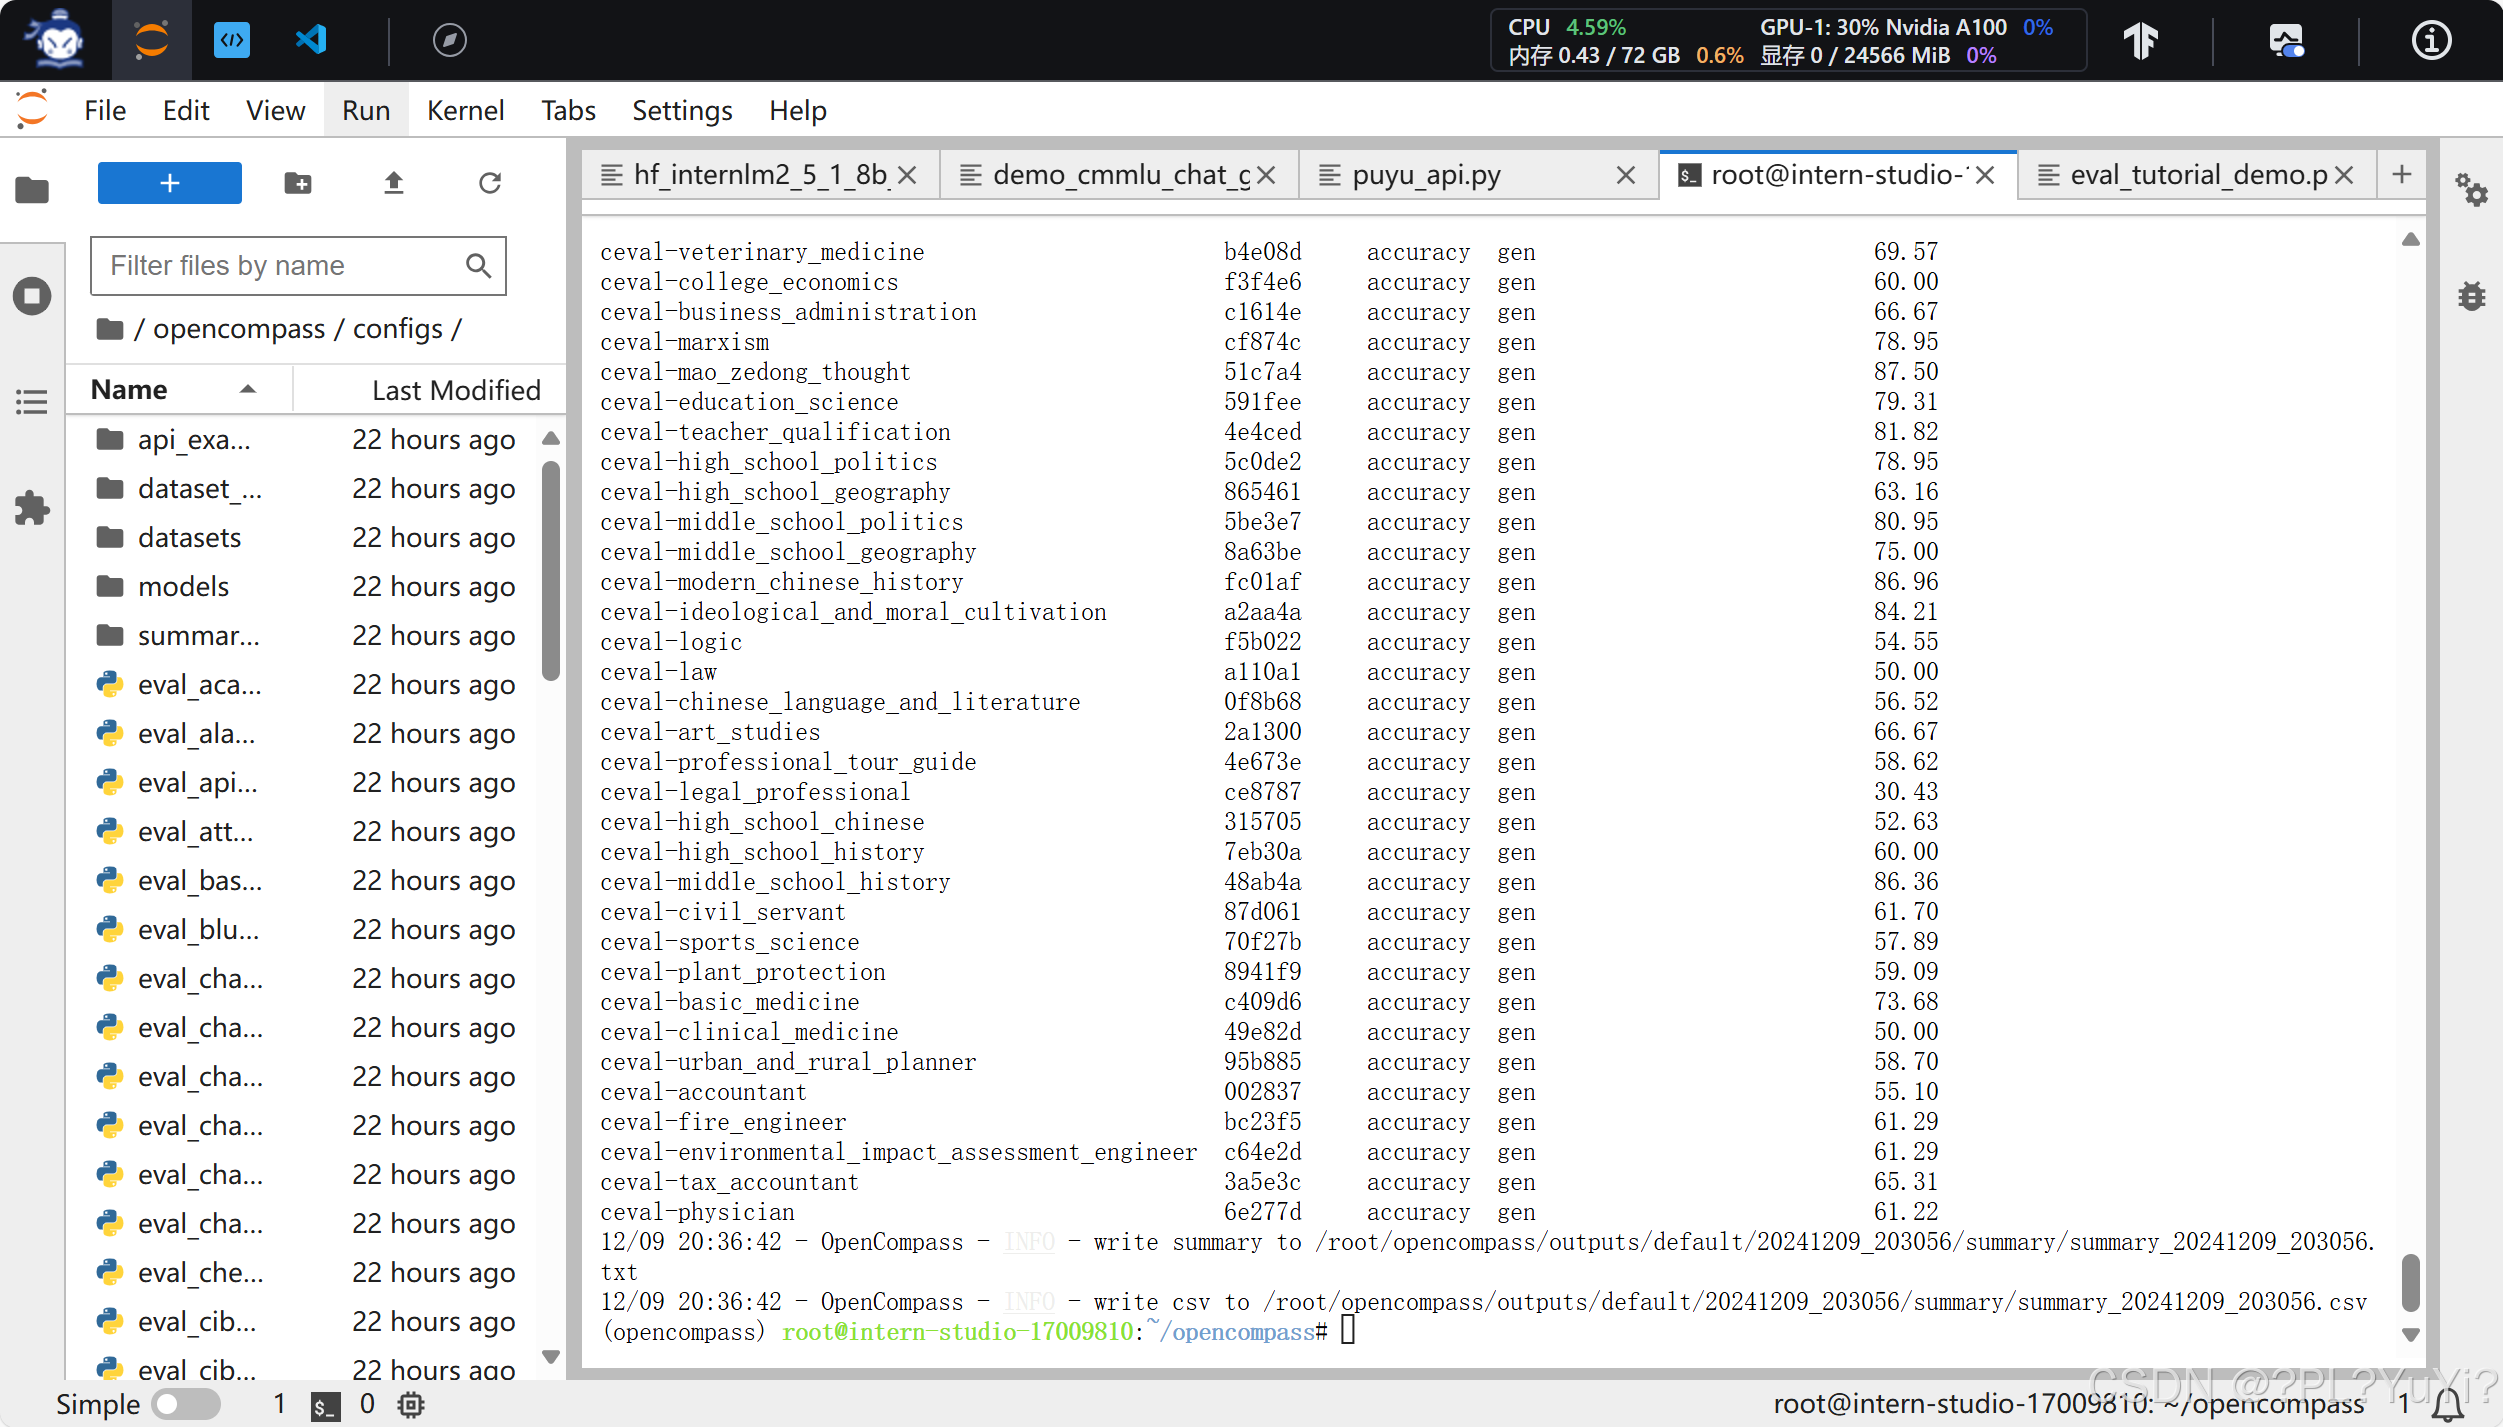Viewport: 2503px width, 1427px height.
Task: Open the Table of Contents sidebar
Action: [x=32, y=402]
